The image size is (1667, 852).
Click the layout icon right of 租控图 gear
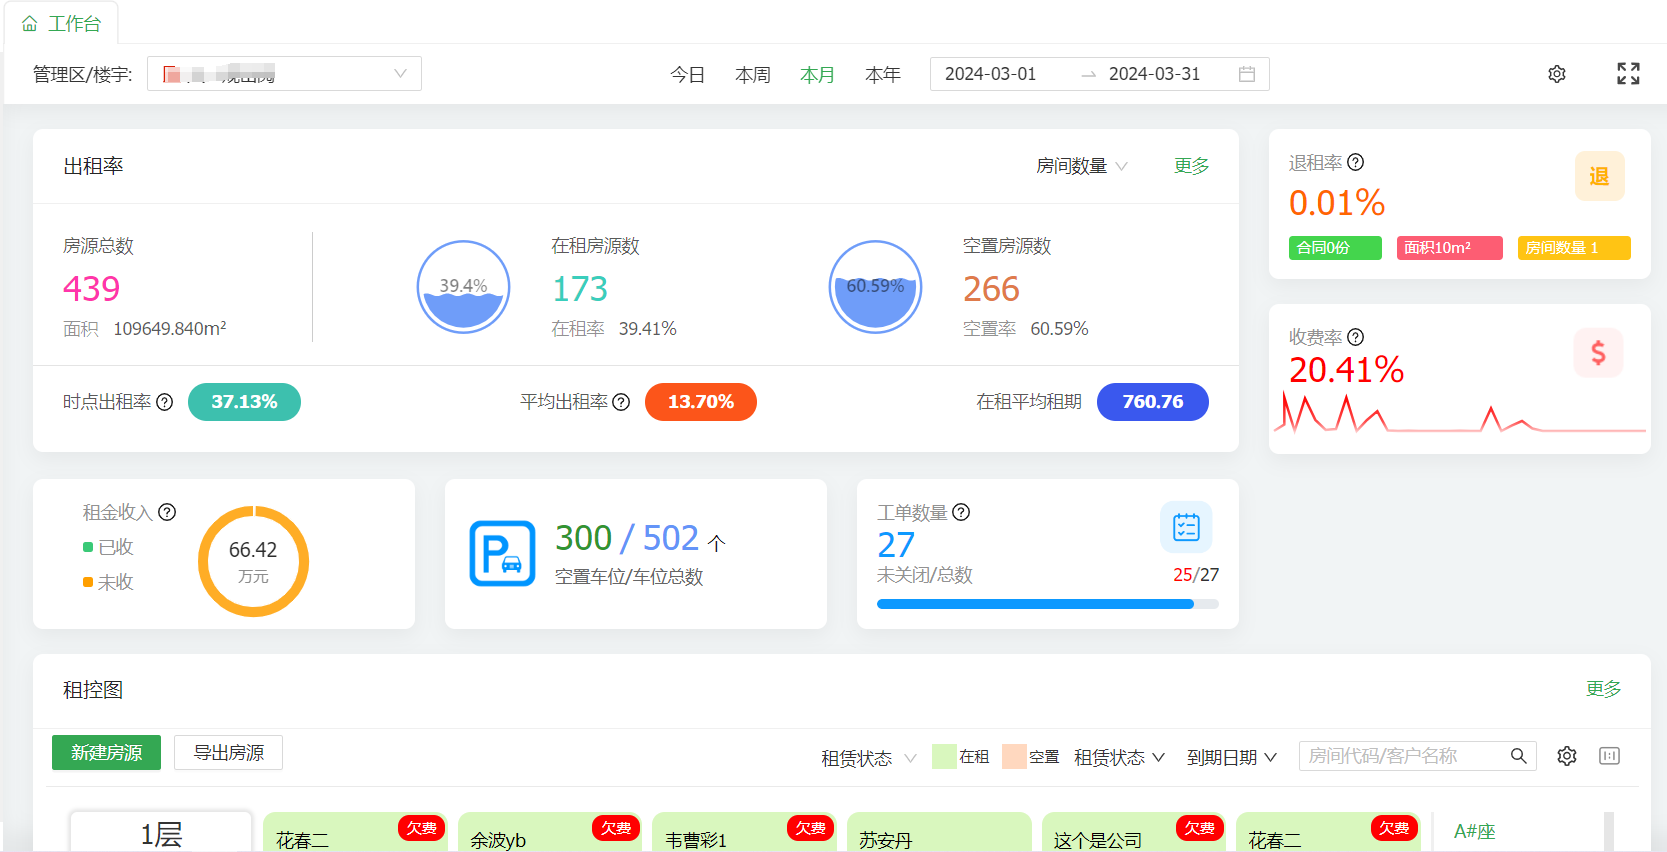coord(1609,756)
